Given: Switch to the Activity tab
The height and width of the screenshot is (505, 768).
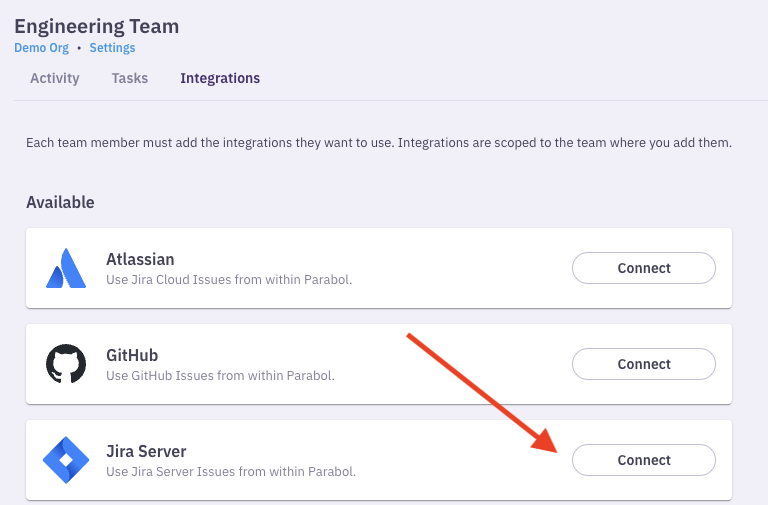Looking at the screenshot, I should (55, 78).
